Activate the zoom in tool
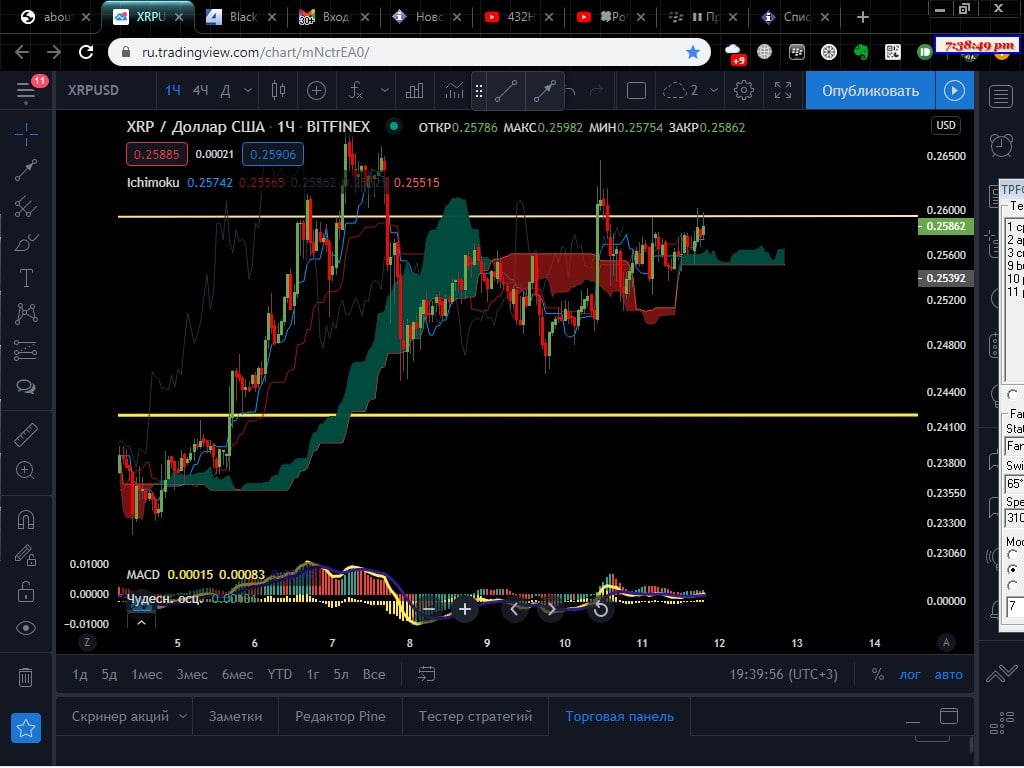 [x=26, y=470]
